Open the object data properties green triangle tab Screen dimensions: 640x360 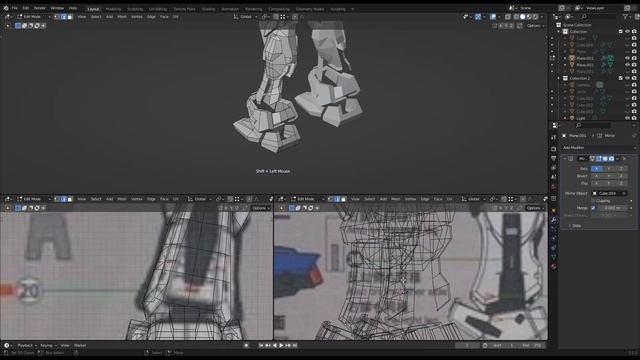554,257
